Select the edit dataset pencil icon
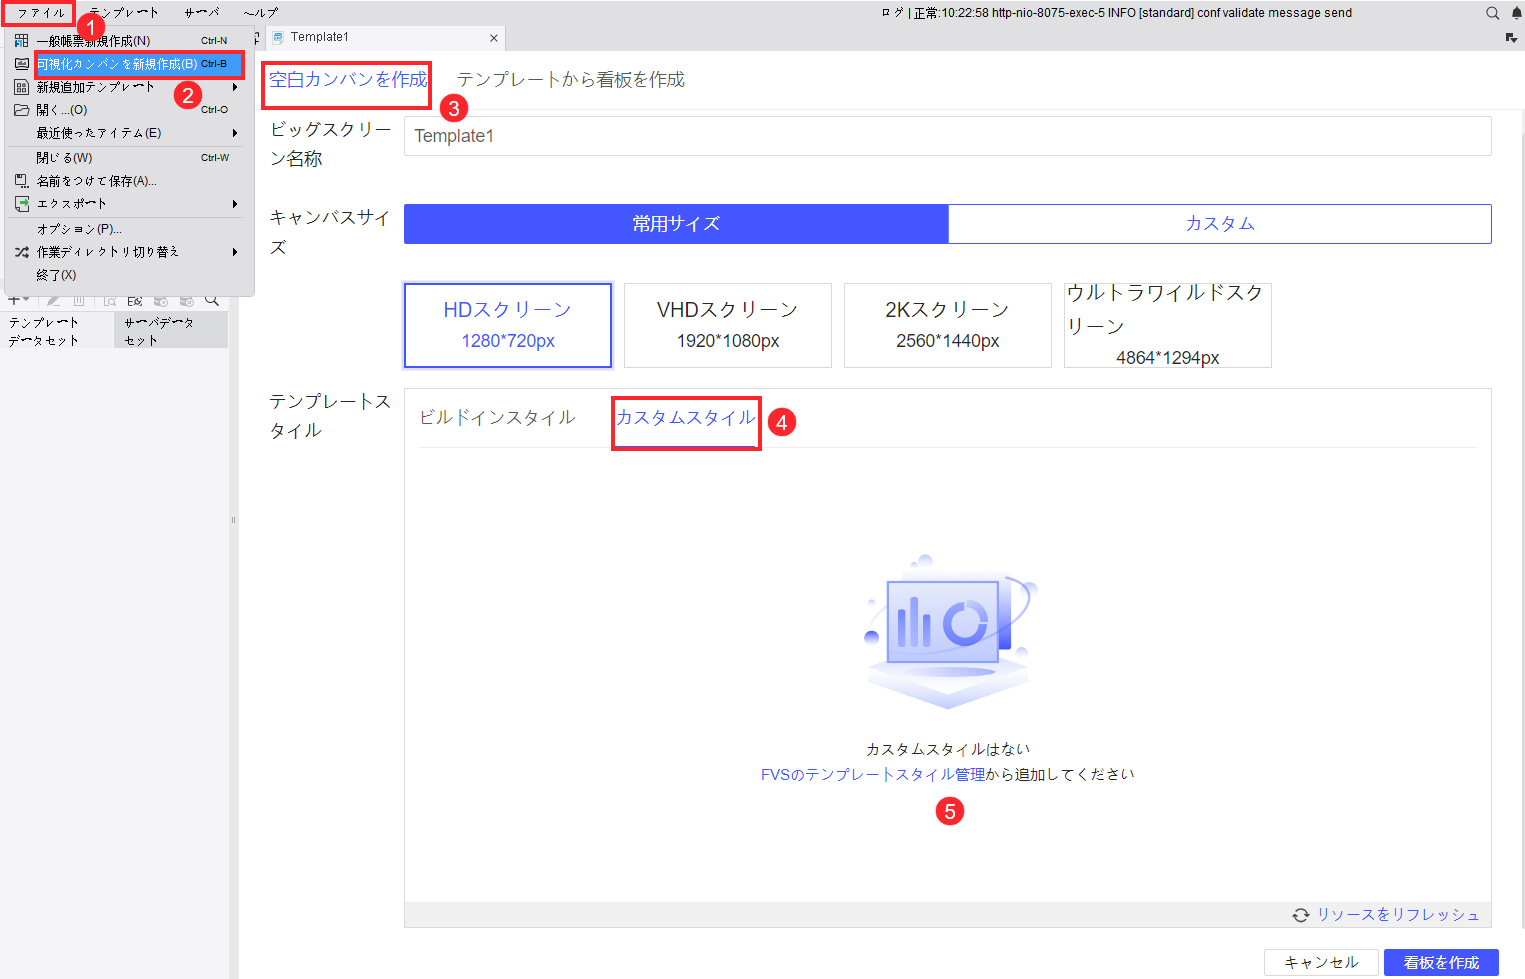 (x=53, y=300)
